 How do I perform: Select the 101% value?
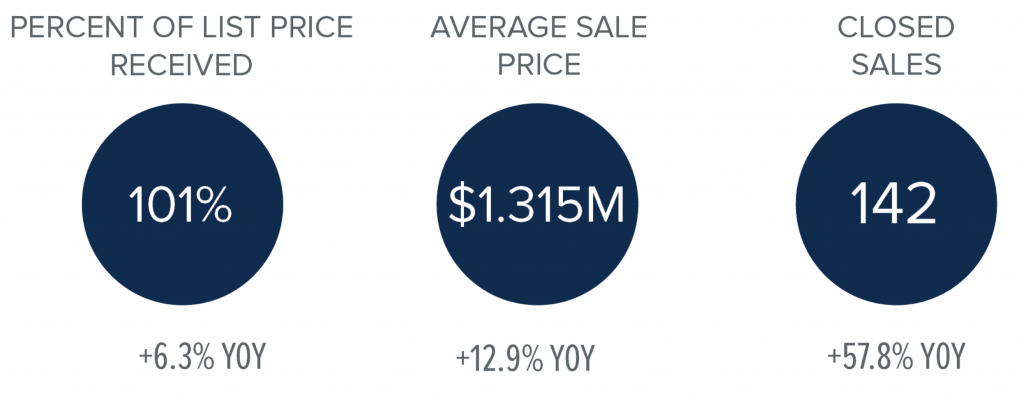[180, 204]
